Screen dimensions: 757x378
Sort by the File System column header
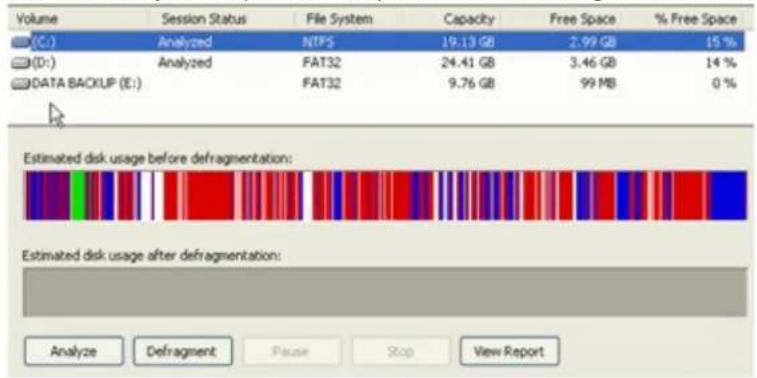click(x=339, y=19)
